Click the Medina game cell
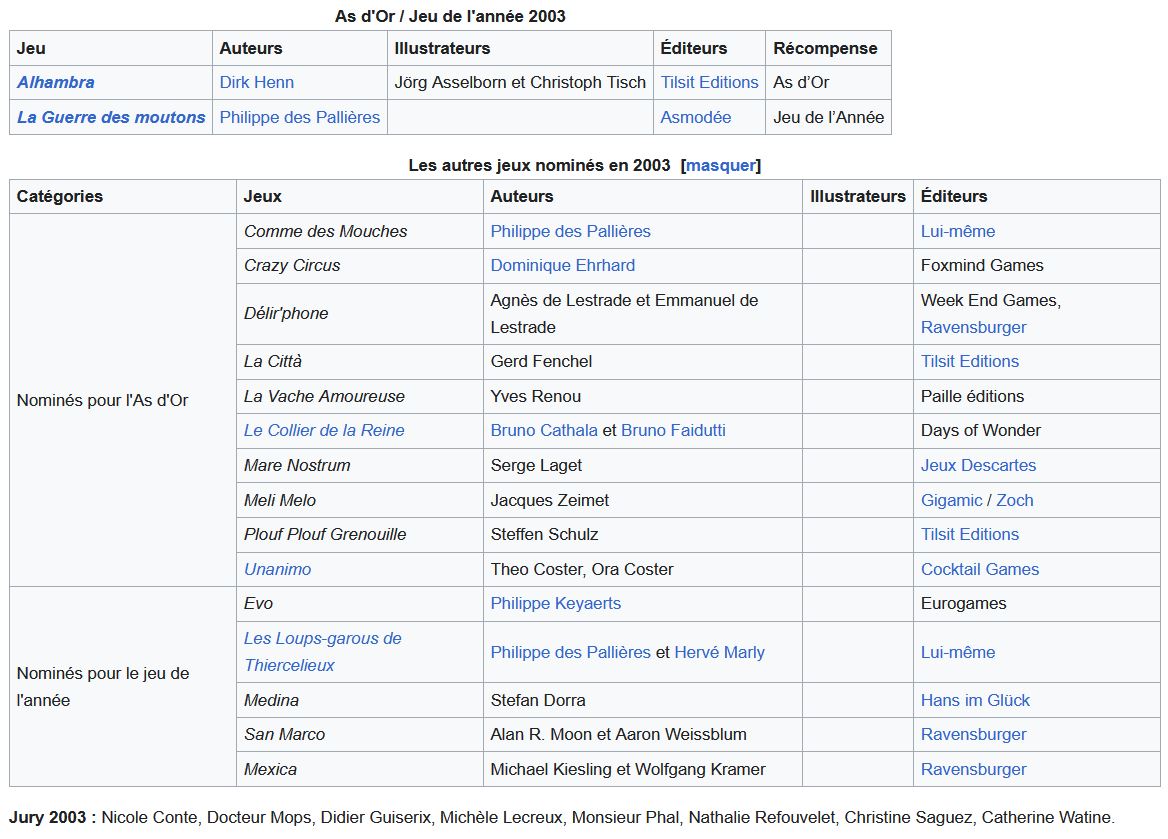Viewport: 1168px width, 839px height. [360, 701]
